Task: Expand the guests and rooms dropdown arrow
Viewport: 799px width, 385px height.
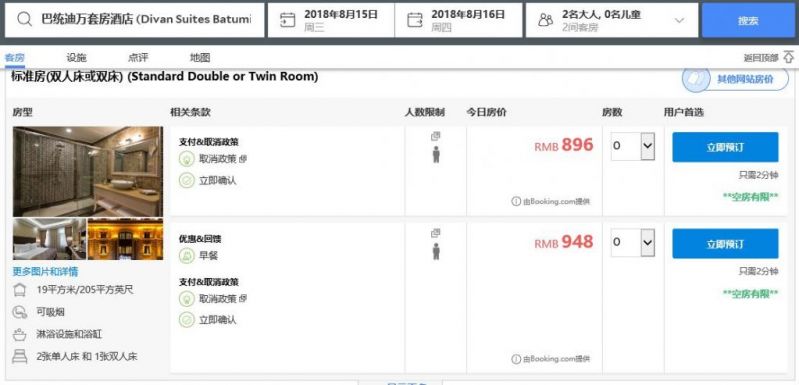Action: (679, 20)
